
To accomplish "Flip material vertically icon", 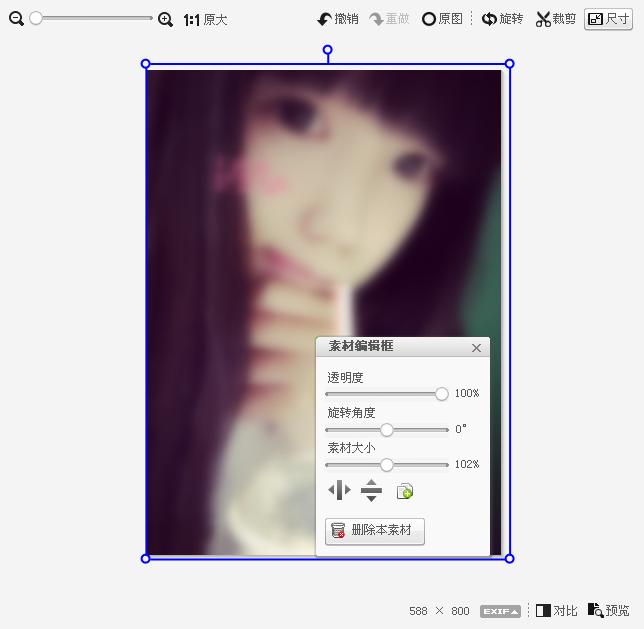I will coord(371,490).
